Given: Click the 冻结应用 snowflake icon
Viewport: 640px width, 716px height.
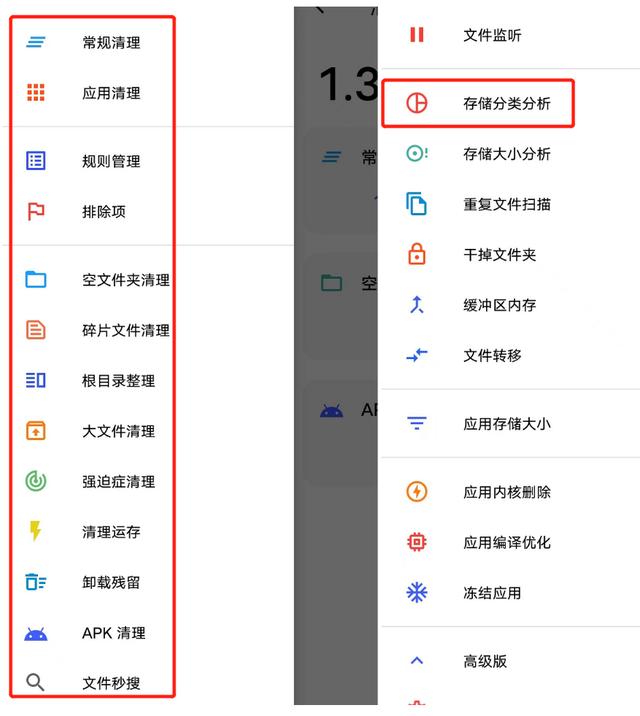Looking at the screenshot, I should (x=417, y=592).
